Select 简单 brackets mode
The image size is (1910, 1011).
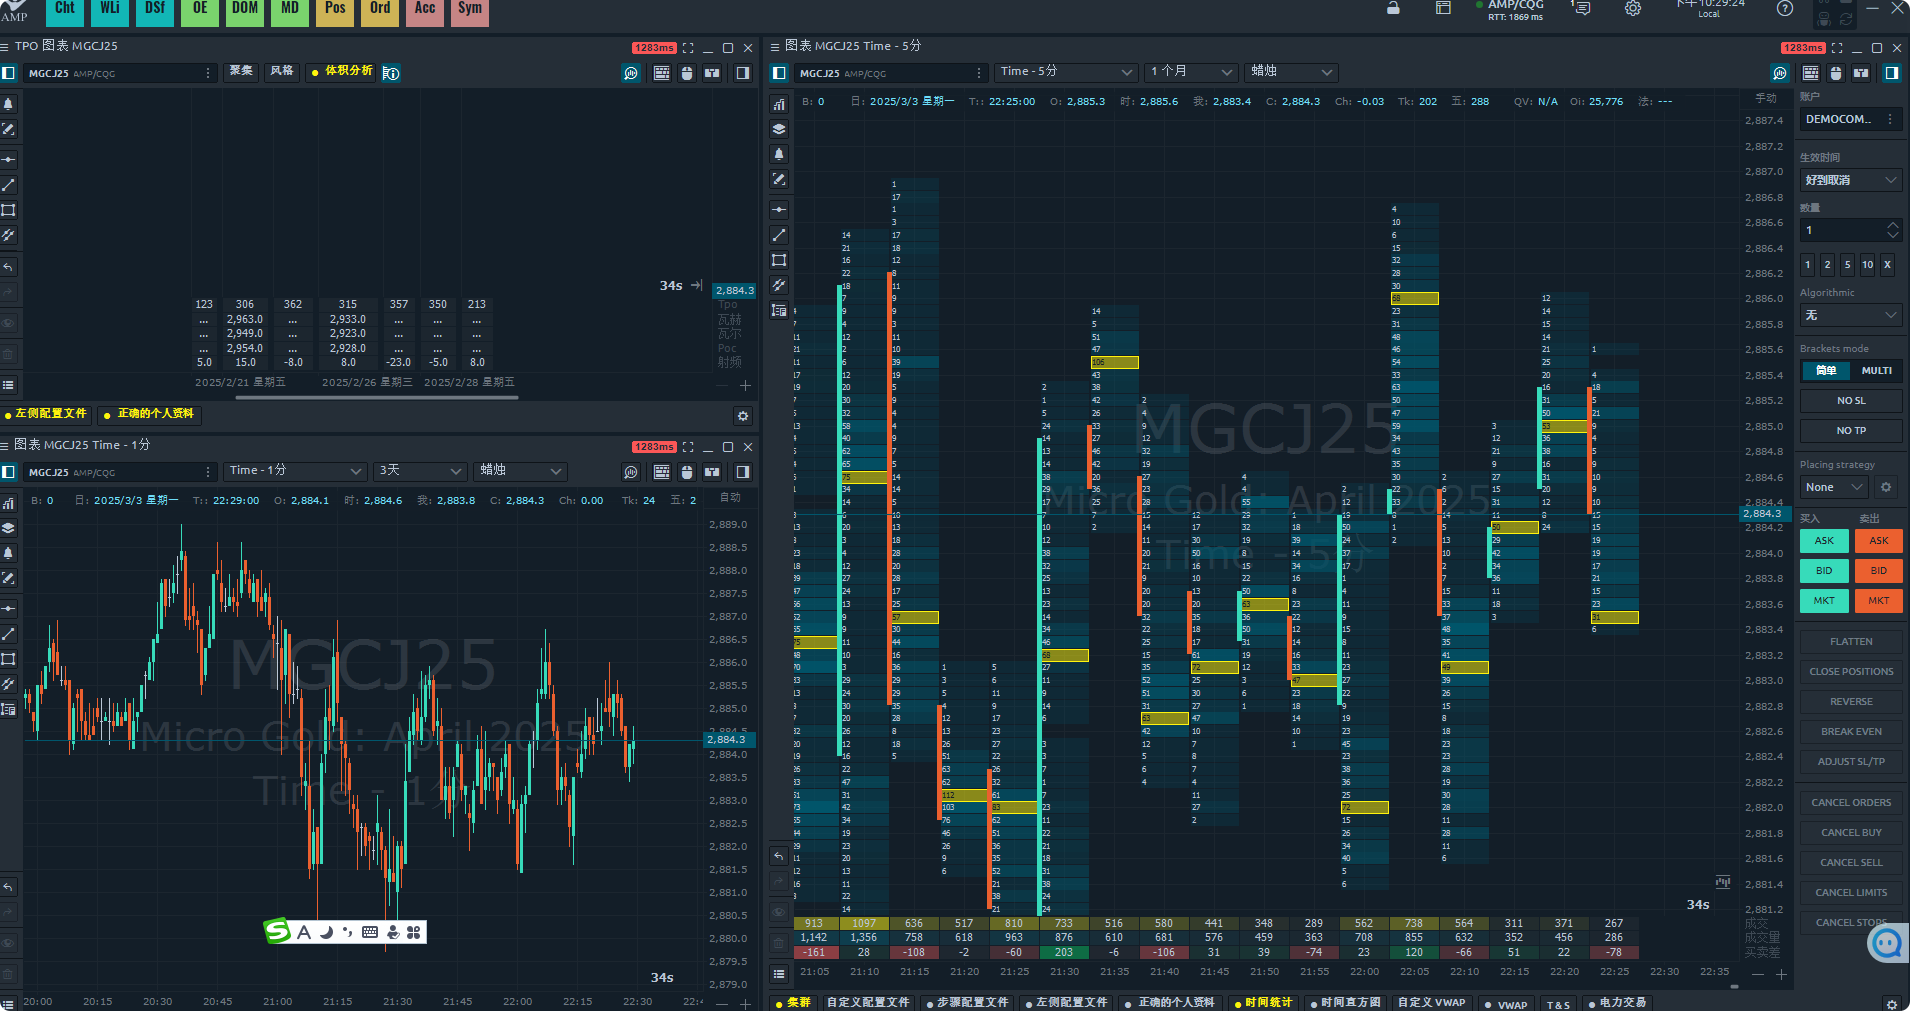pyautogui.click(x=1826, y=371)
